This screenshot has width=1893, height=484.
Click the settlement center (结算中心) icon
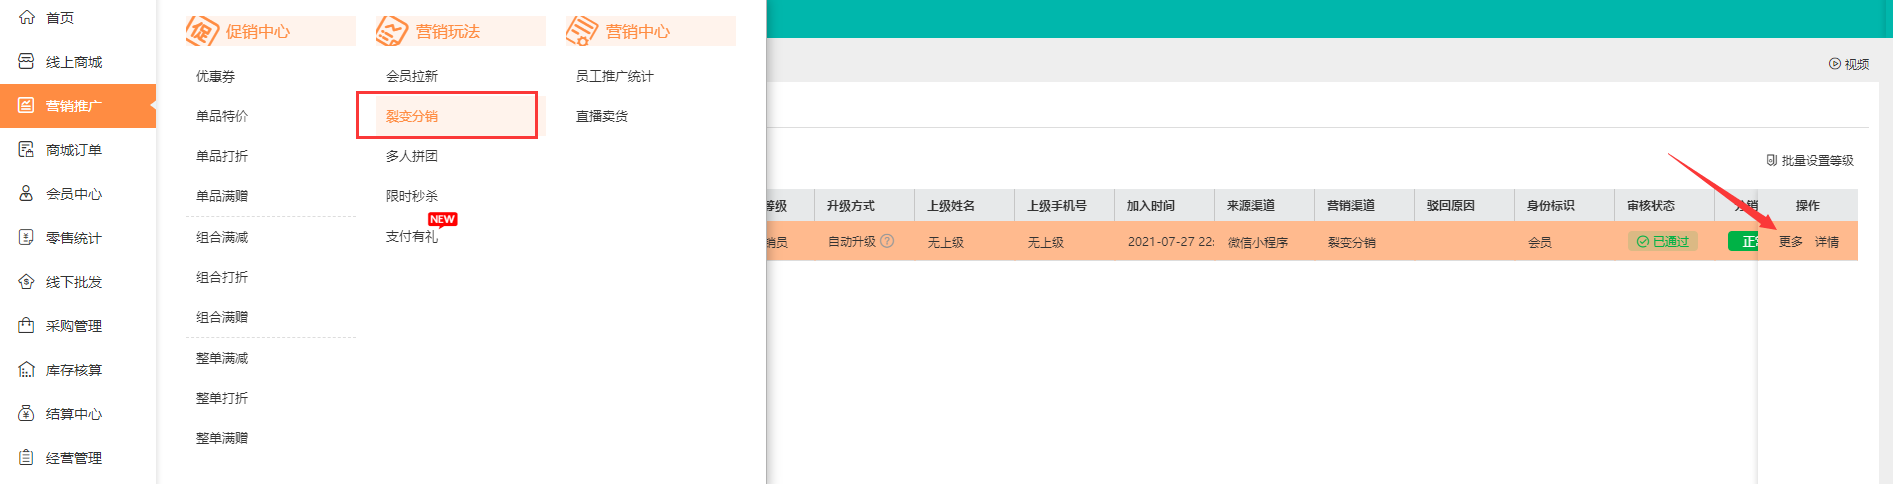27,414
